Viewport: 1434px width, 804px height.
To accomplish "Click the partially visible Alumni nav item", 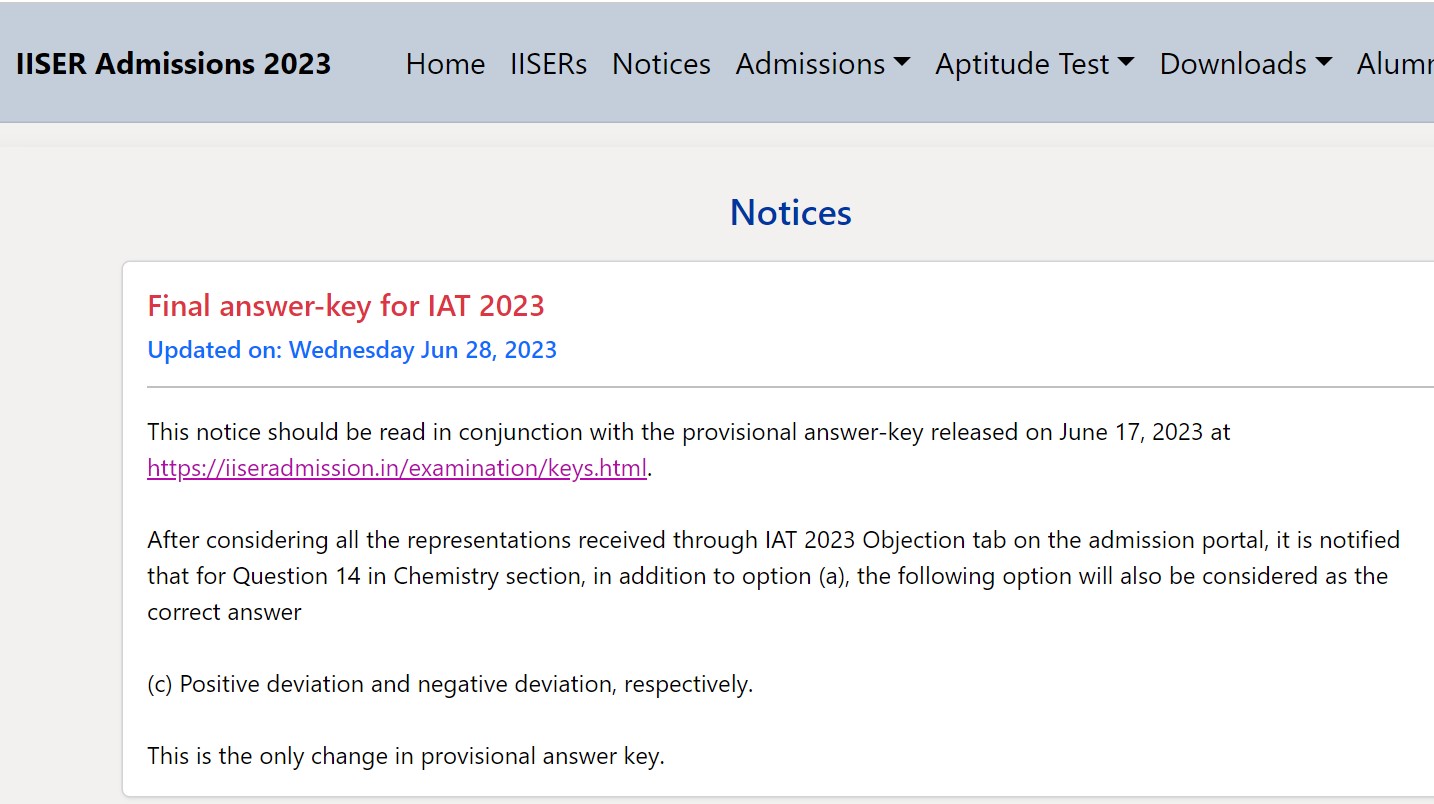I will coord(1395,64).
